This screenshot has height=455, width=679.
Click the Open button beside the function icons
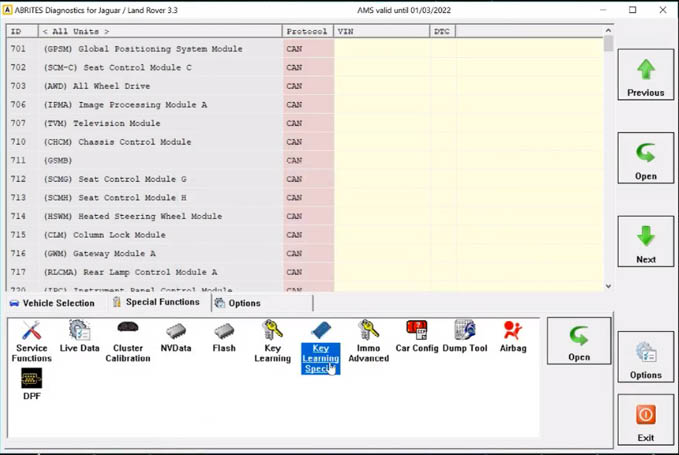[x=578, y=342]
